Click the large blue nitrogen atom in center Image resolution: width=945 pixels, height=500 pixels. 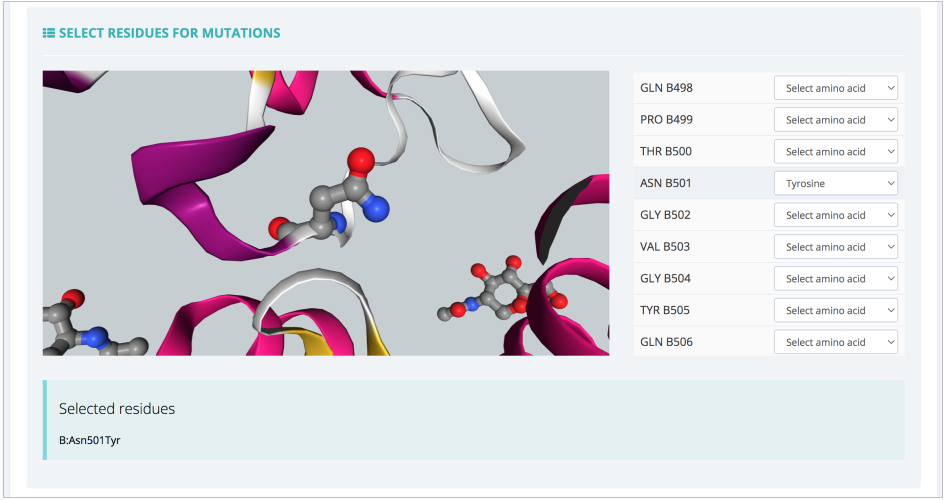(377, 208)
